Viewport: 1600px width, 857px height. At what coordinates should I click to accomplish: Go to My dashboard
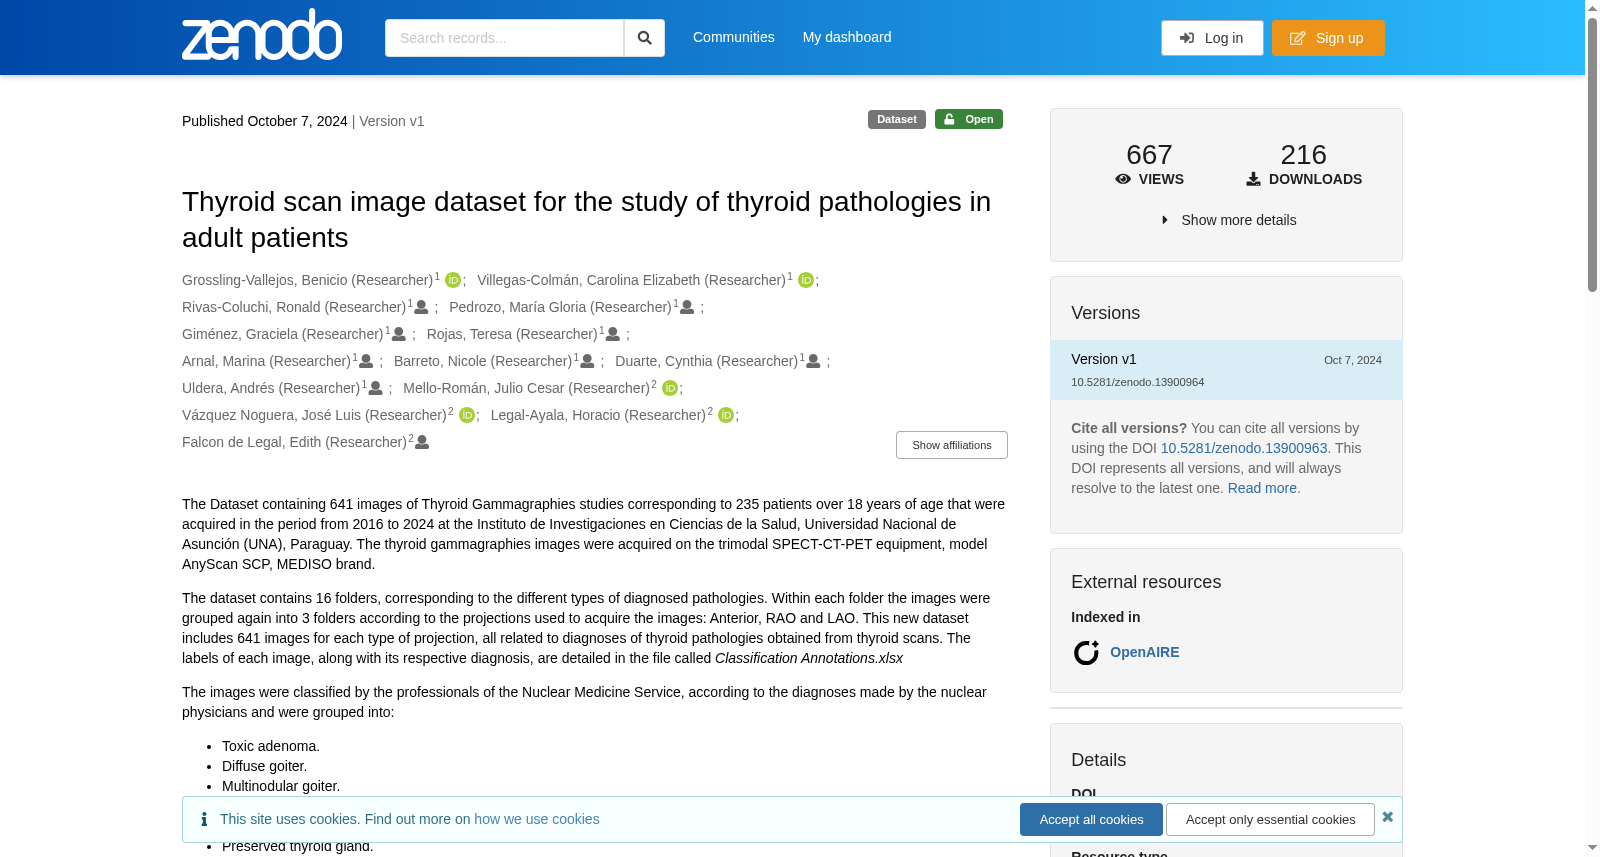click(x=847, y=37)
